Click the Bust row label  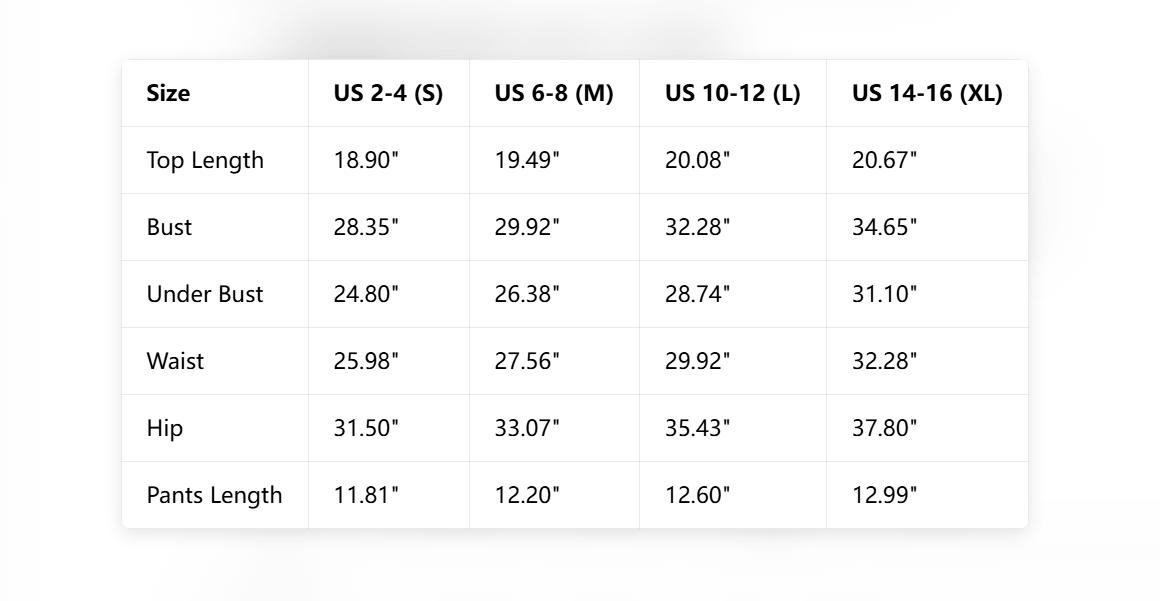(169, 227)
